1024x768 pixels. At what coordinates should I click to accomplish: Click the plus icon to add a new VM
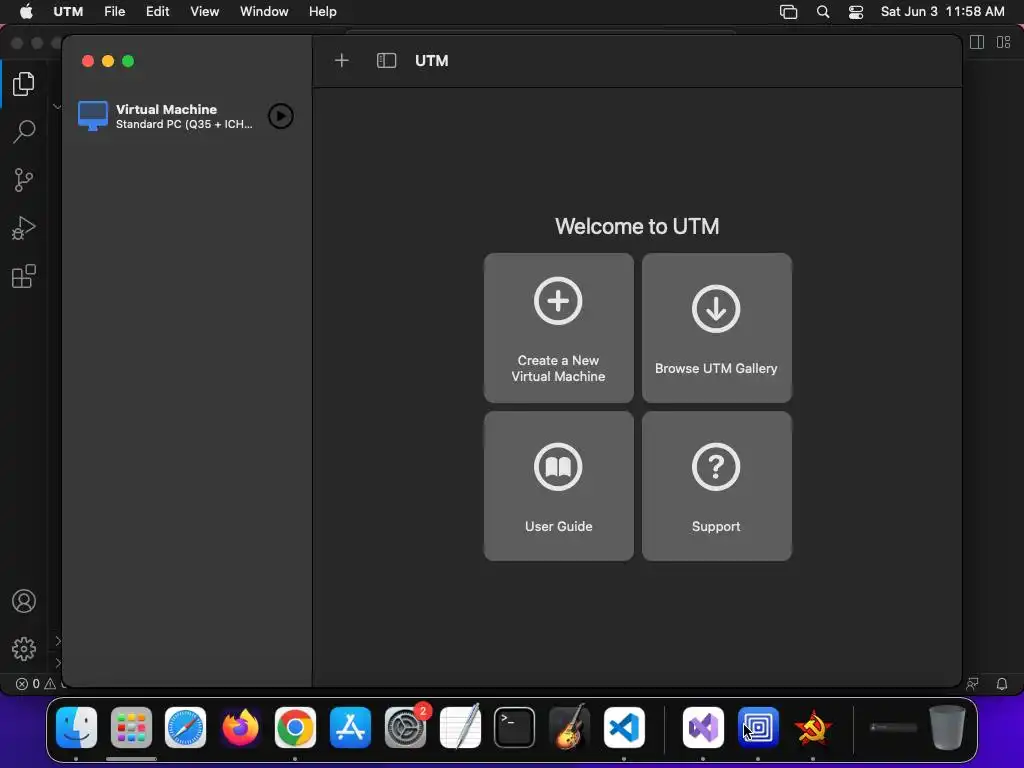(342, 61)
